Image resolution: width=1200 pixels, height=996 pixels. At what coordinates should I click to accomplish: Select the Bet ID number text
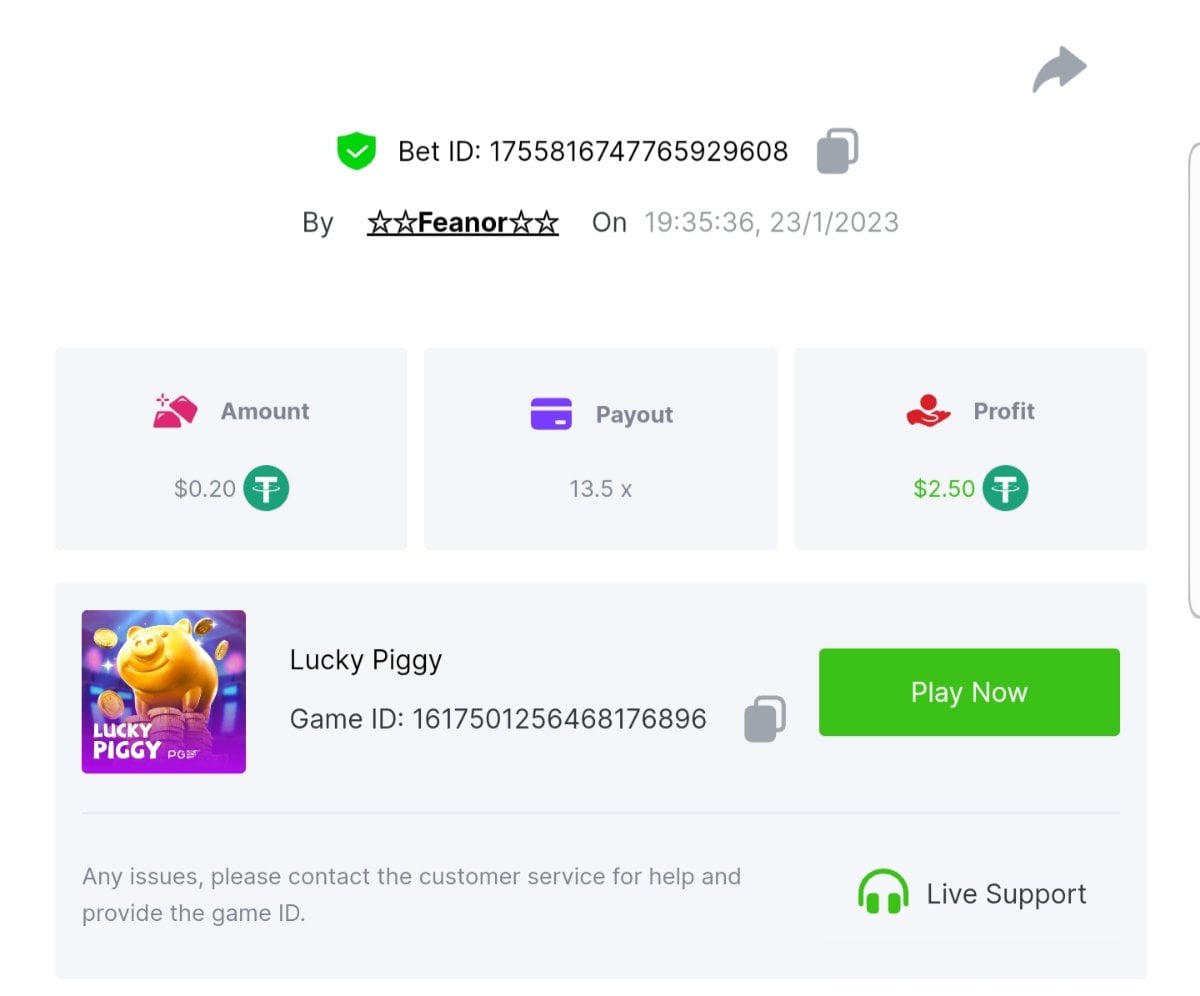(638, 152)
